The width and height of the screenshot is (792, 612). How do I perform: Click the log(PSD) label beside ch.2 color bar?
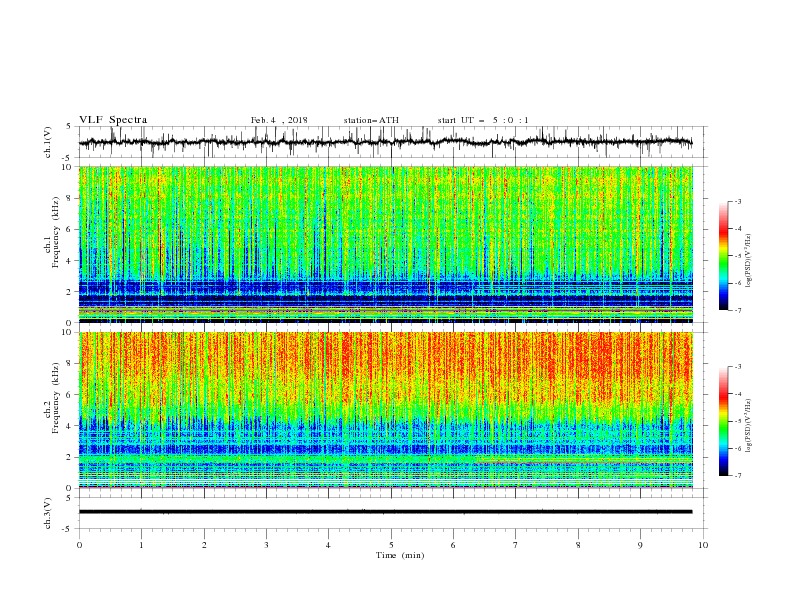point(749,426)
